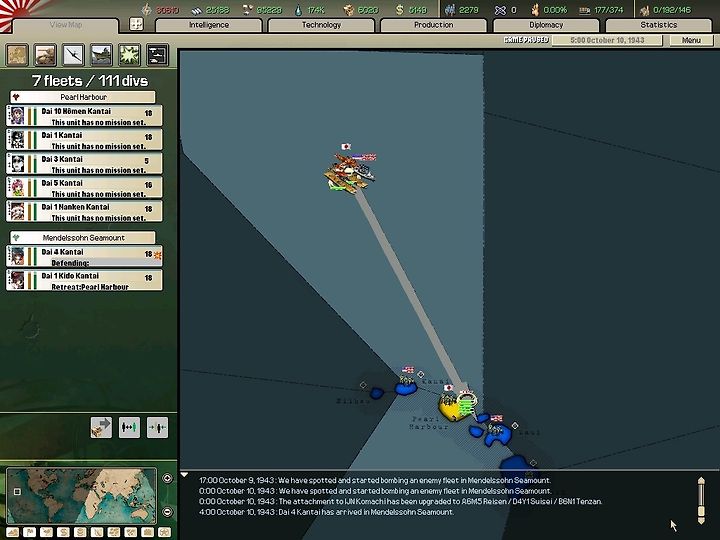
Task: Click the Dai 4 Kantai arrived message
Action: 326,512
